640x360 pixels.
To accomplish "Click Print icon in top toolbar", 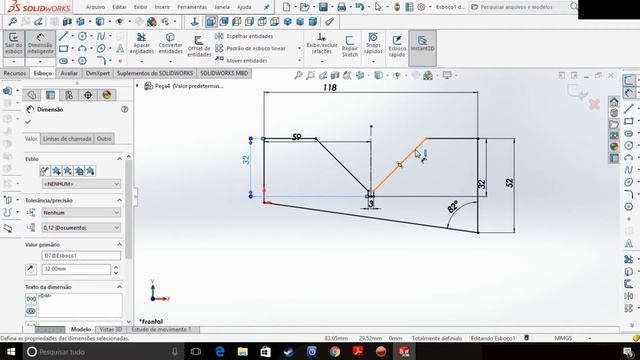I will point(341,7).
